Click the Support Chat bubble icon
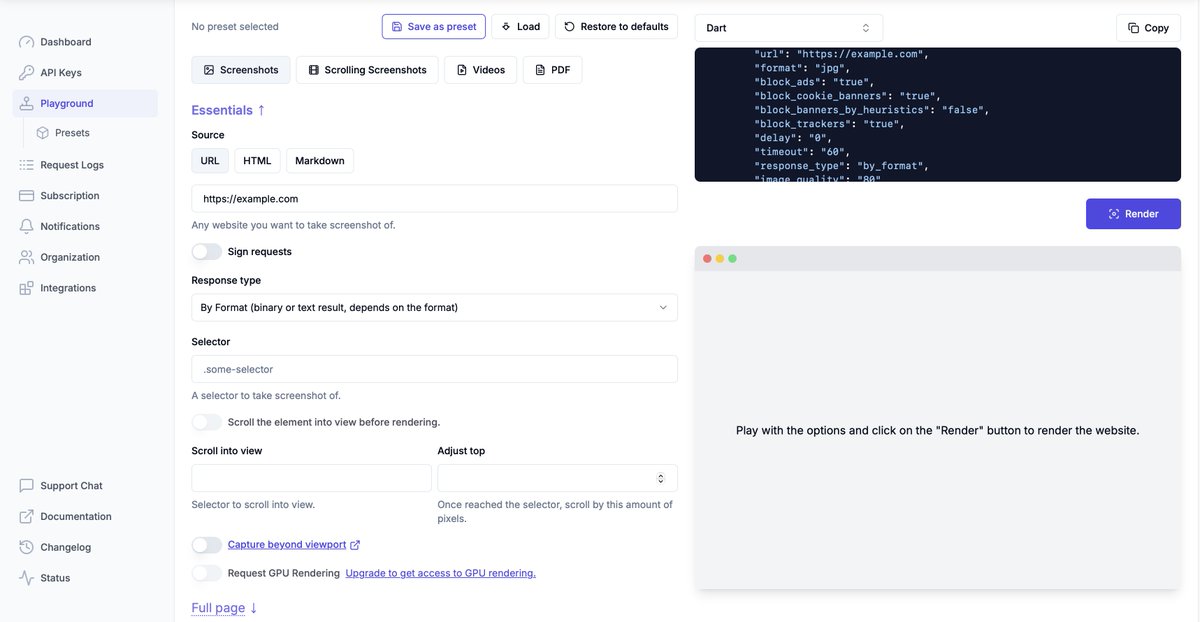The image size is (1200, 622). [x=26, y=486]
